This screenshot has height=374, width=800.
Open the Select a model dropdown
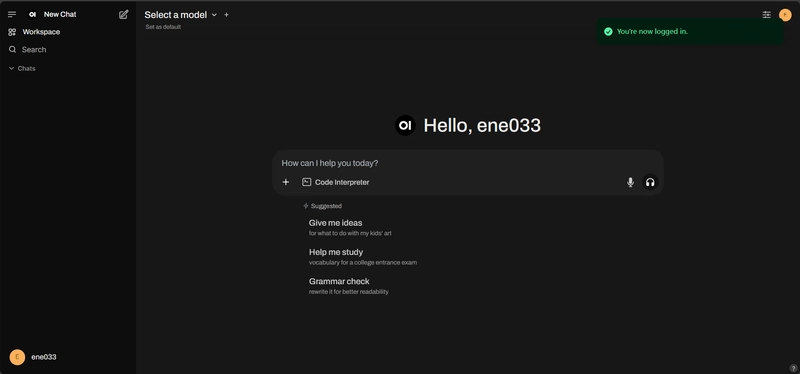(x=181, y=15)
